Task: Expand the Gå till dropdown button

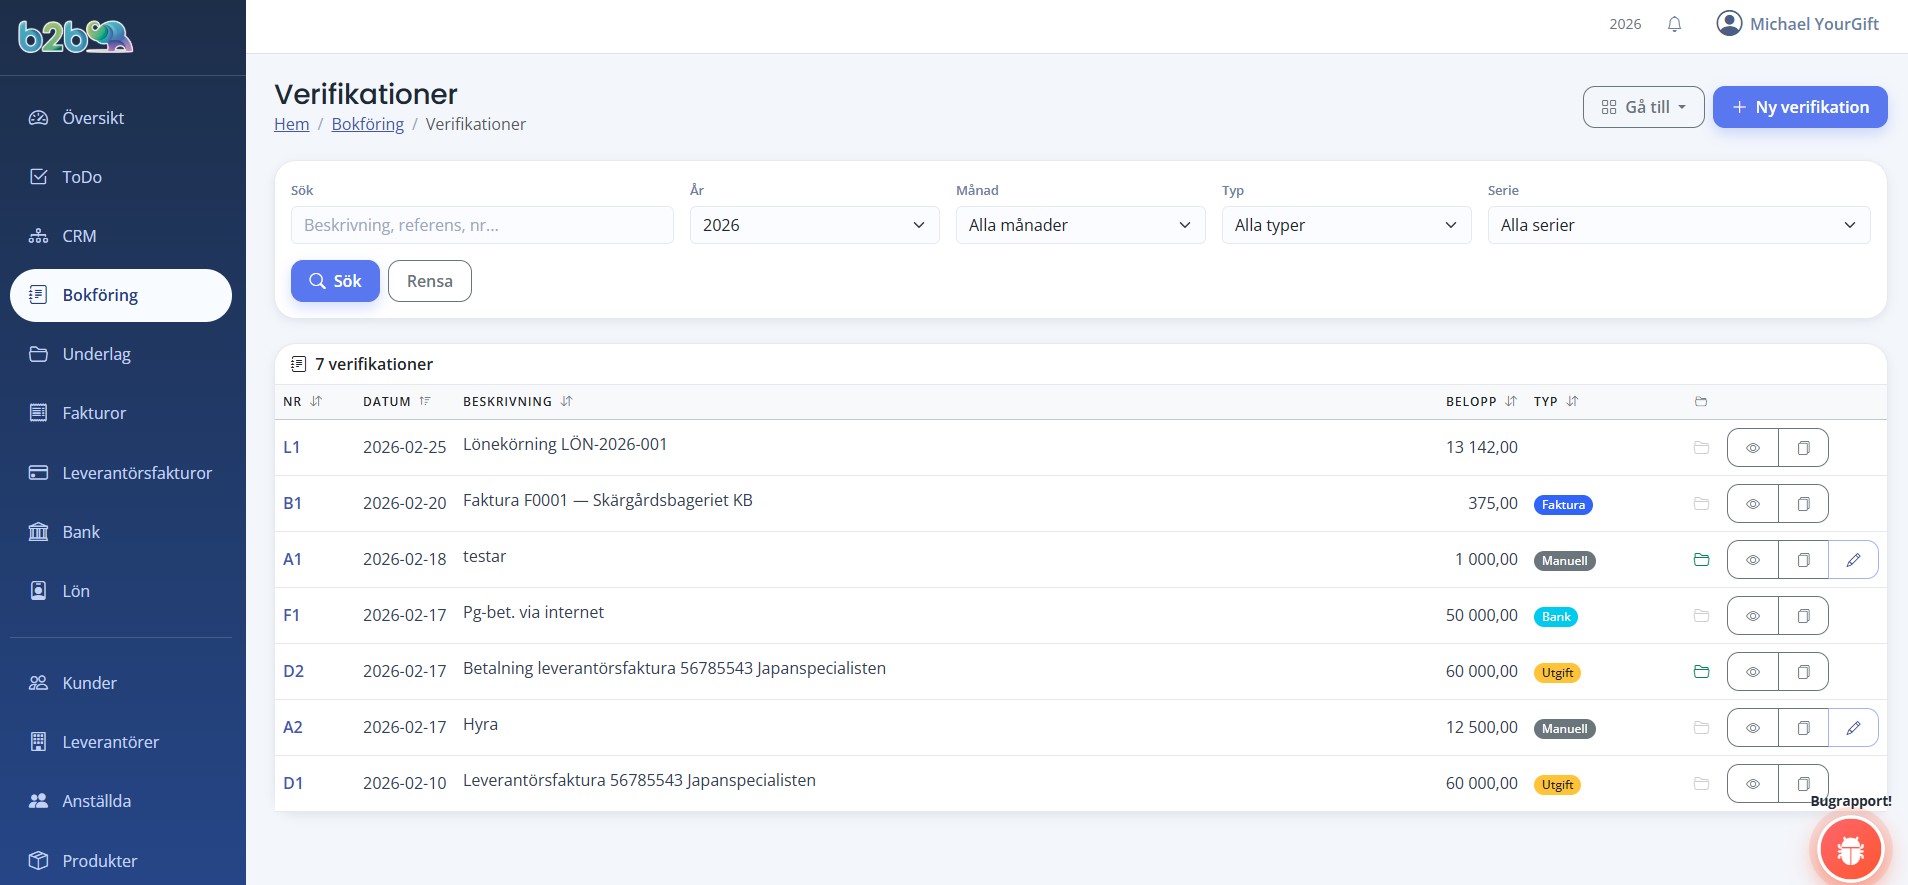Action: click(x=1643, y=107)
